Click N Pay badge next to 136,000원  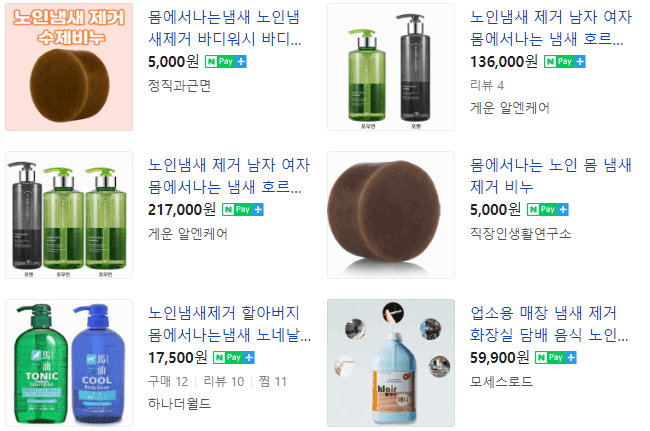(x=565, y=62)
